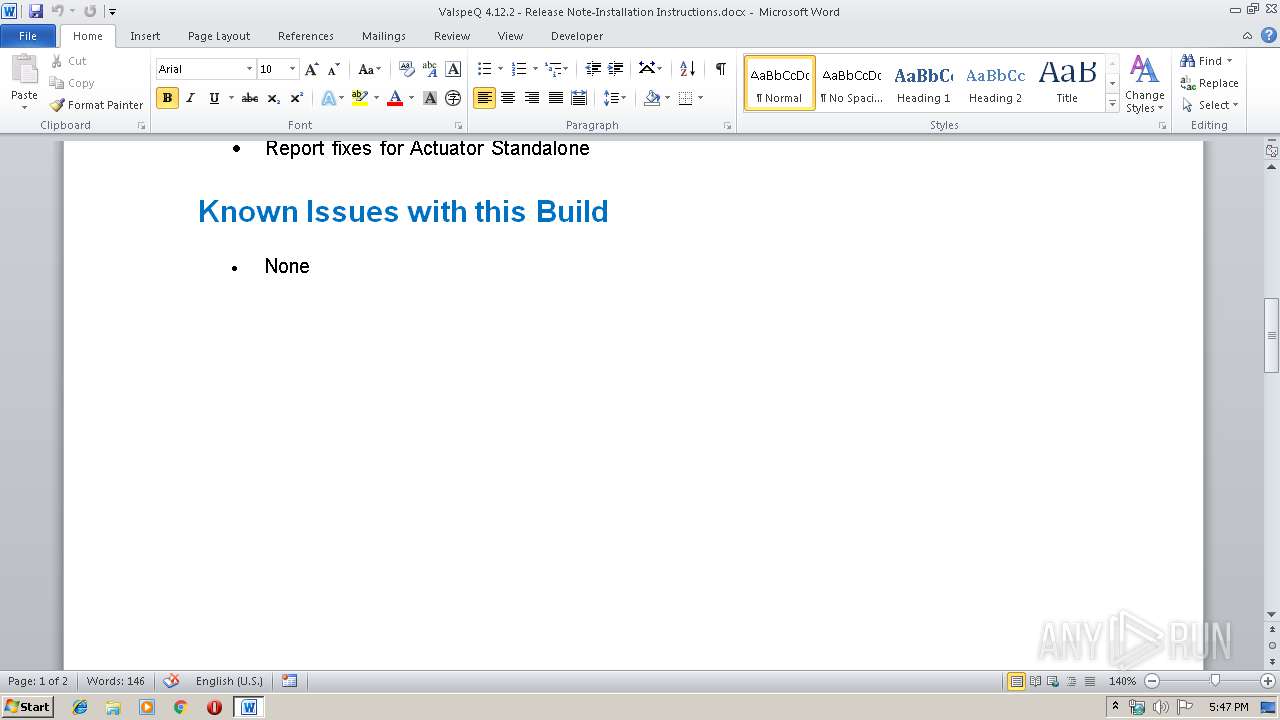Toggle Align Text Left
The height and width of the screenshot is (720, 1280).
coord(484,98)
